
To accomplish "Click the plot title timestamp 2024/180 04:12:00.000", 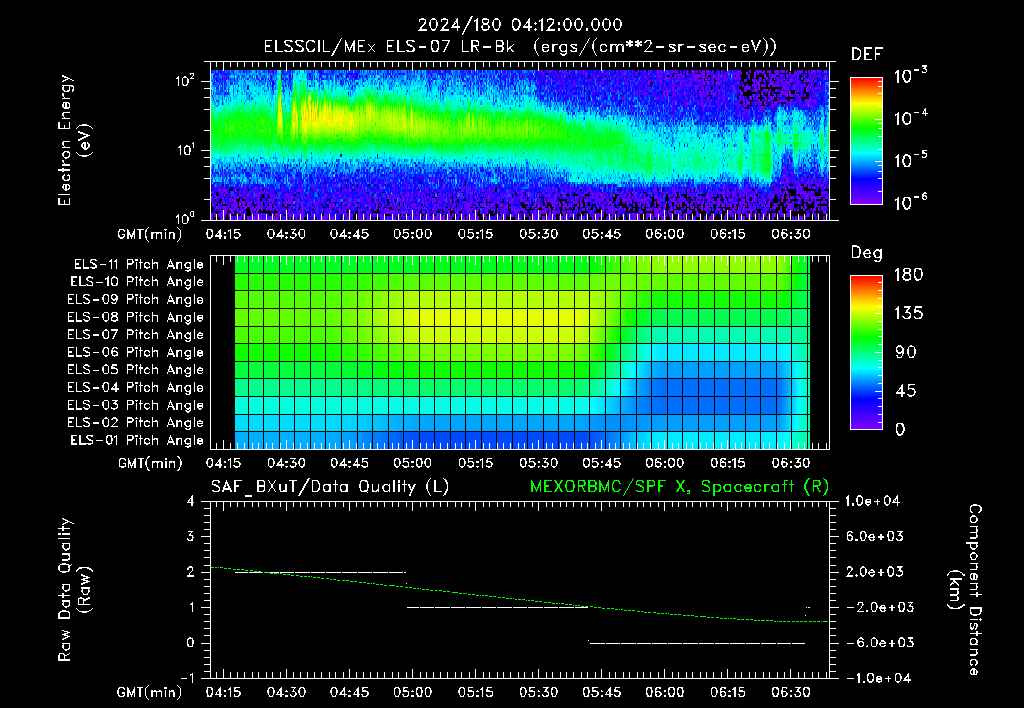I will tap(520, 25).
